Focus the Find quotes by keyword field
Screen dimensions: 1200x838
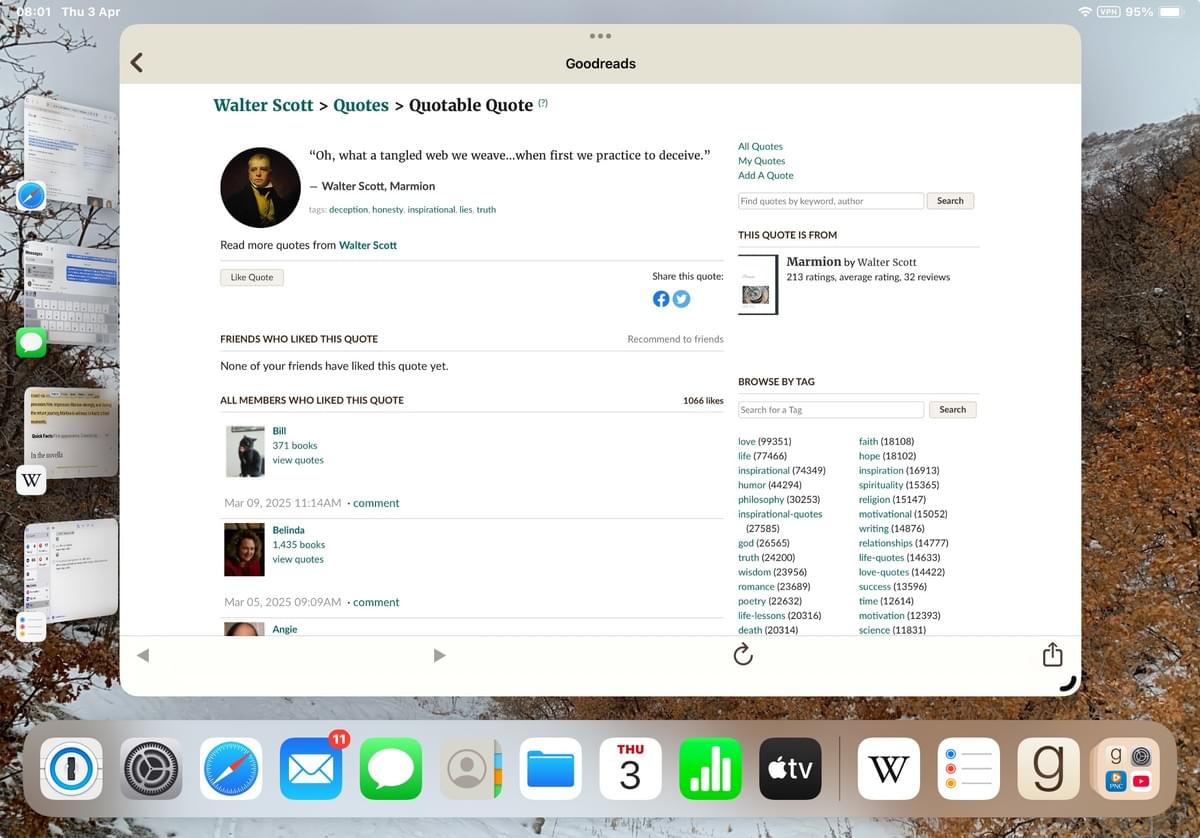pos(831,201)
